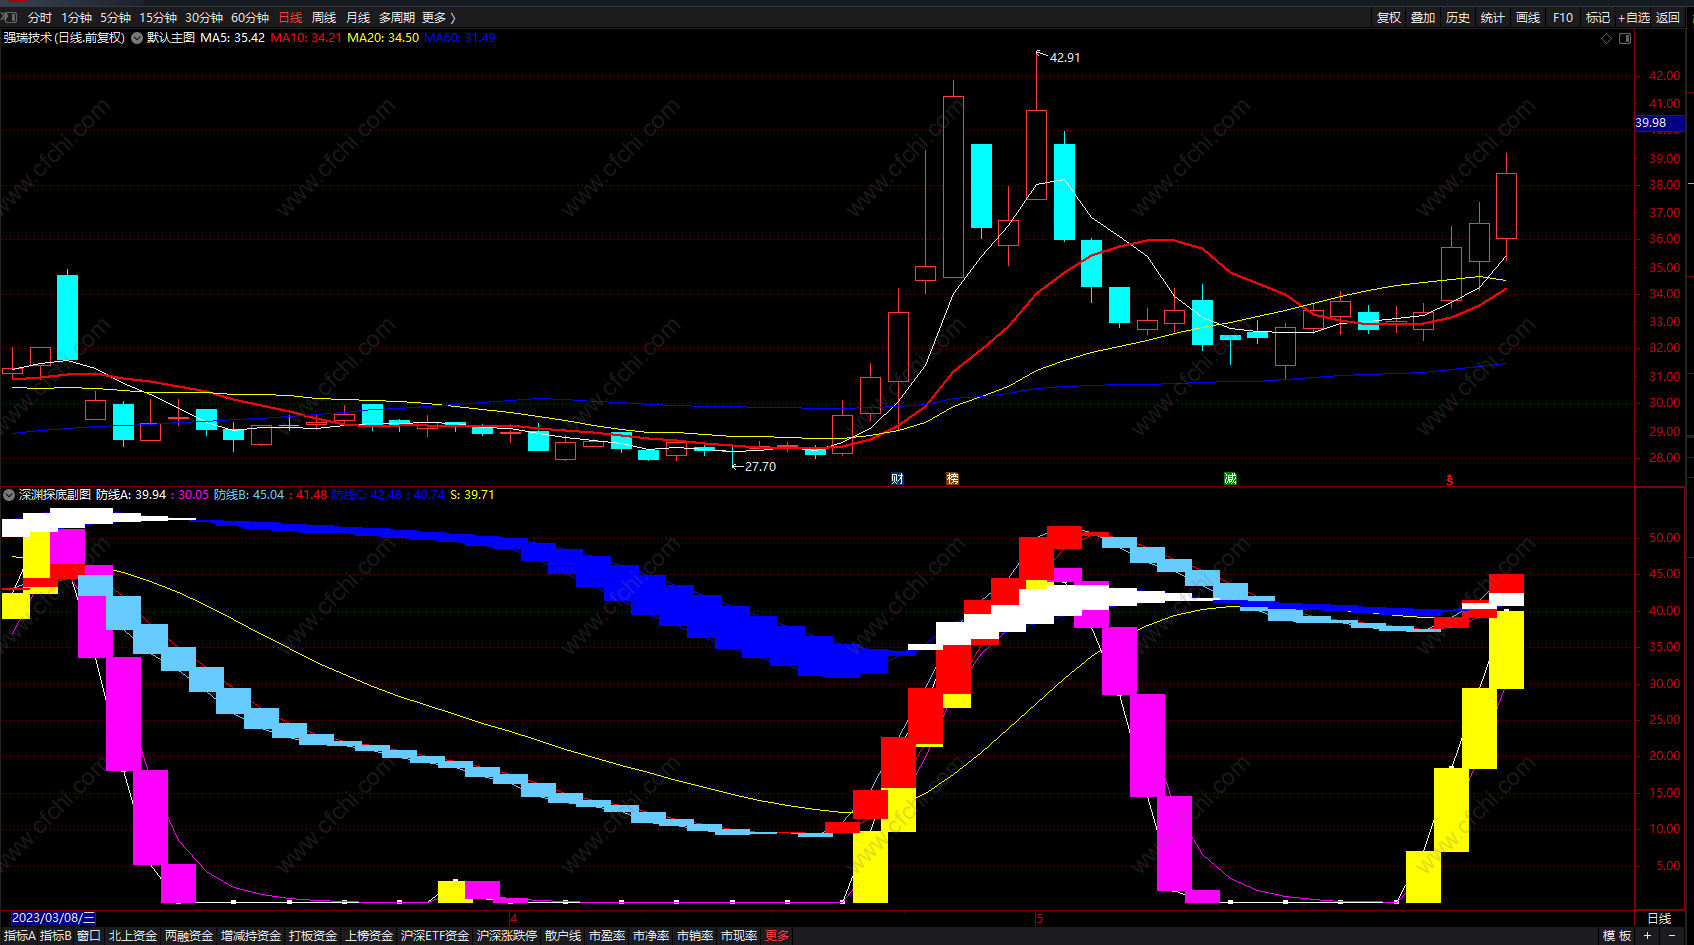Screen dimensions: 1694x945
Task: Select the 指标A tab
Action: tap(19, 936)
